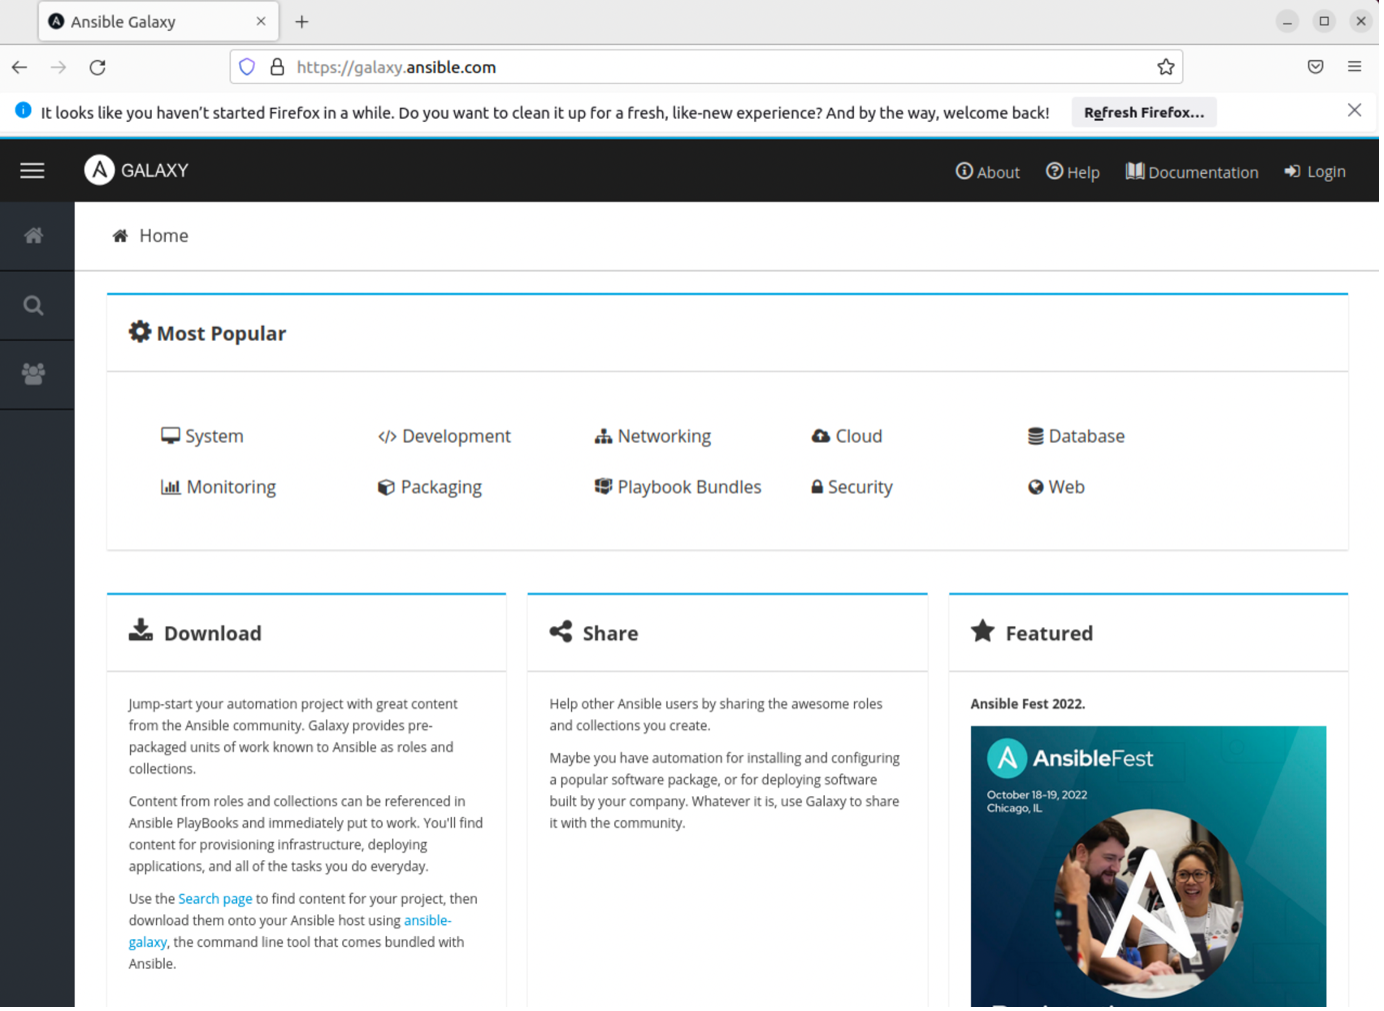Image resolution: width=1384 pixels, height=1011 pixels.
Task: Open the Galaxy hamburger navigation menu
Action: pyautogui.click(x=32, y=170)
